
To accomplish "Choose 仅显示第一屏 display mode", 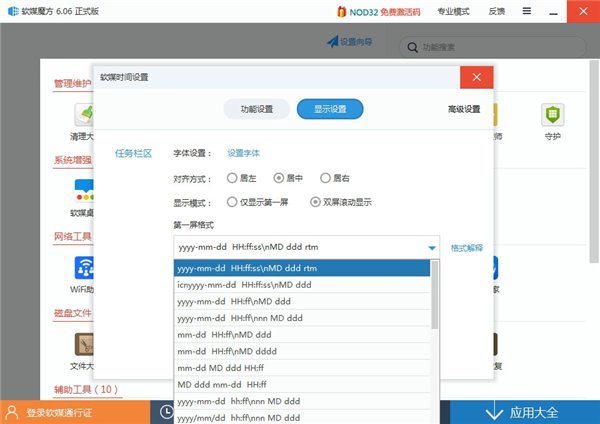I will 233,201.
